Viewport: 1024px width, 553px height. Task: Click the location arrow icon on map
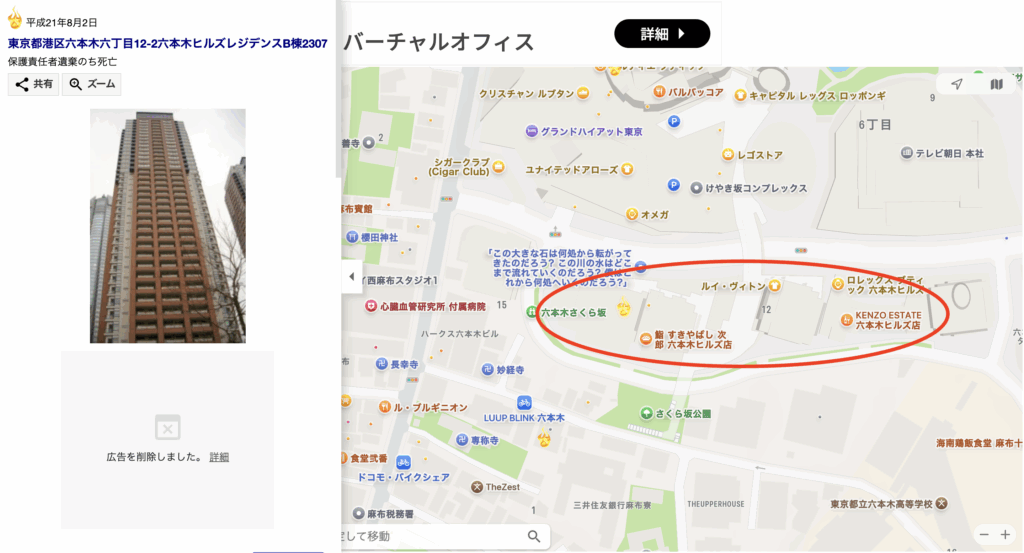pos(957,84)
